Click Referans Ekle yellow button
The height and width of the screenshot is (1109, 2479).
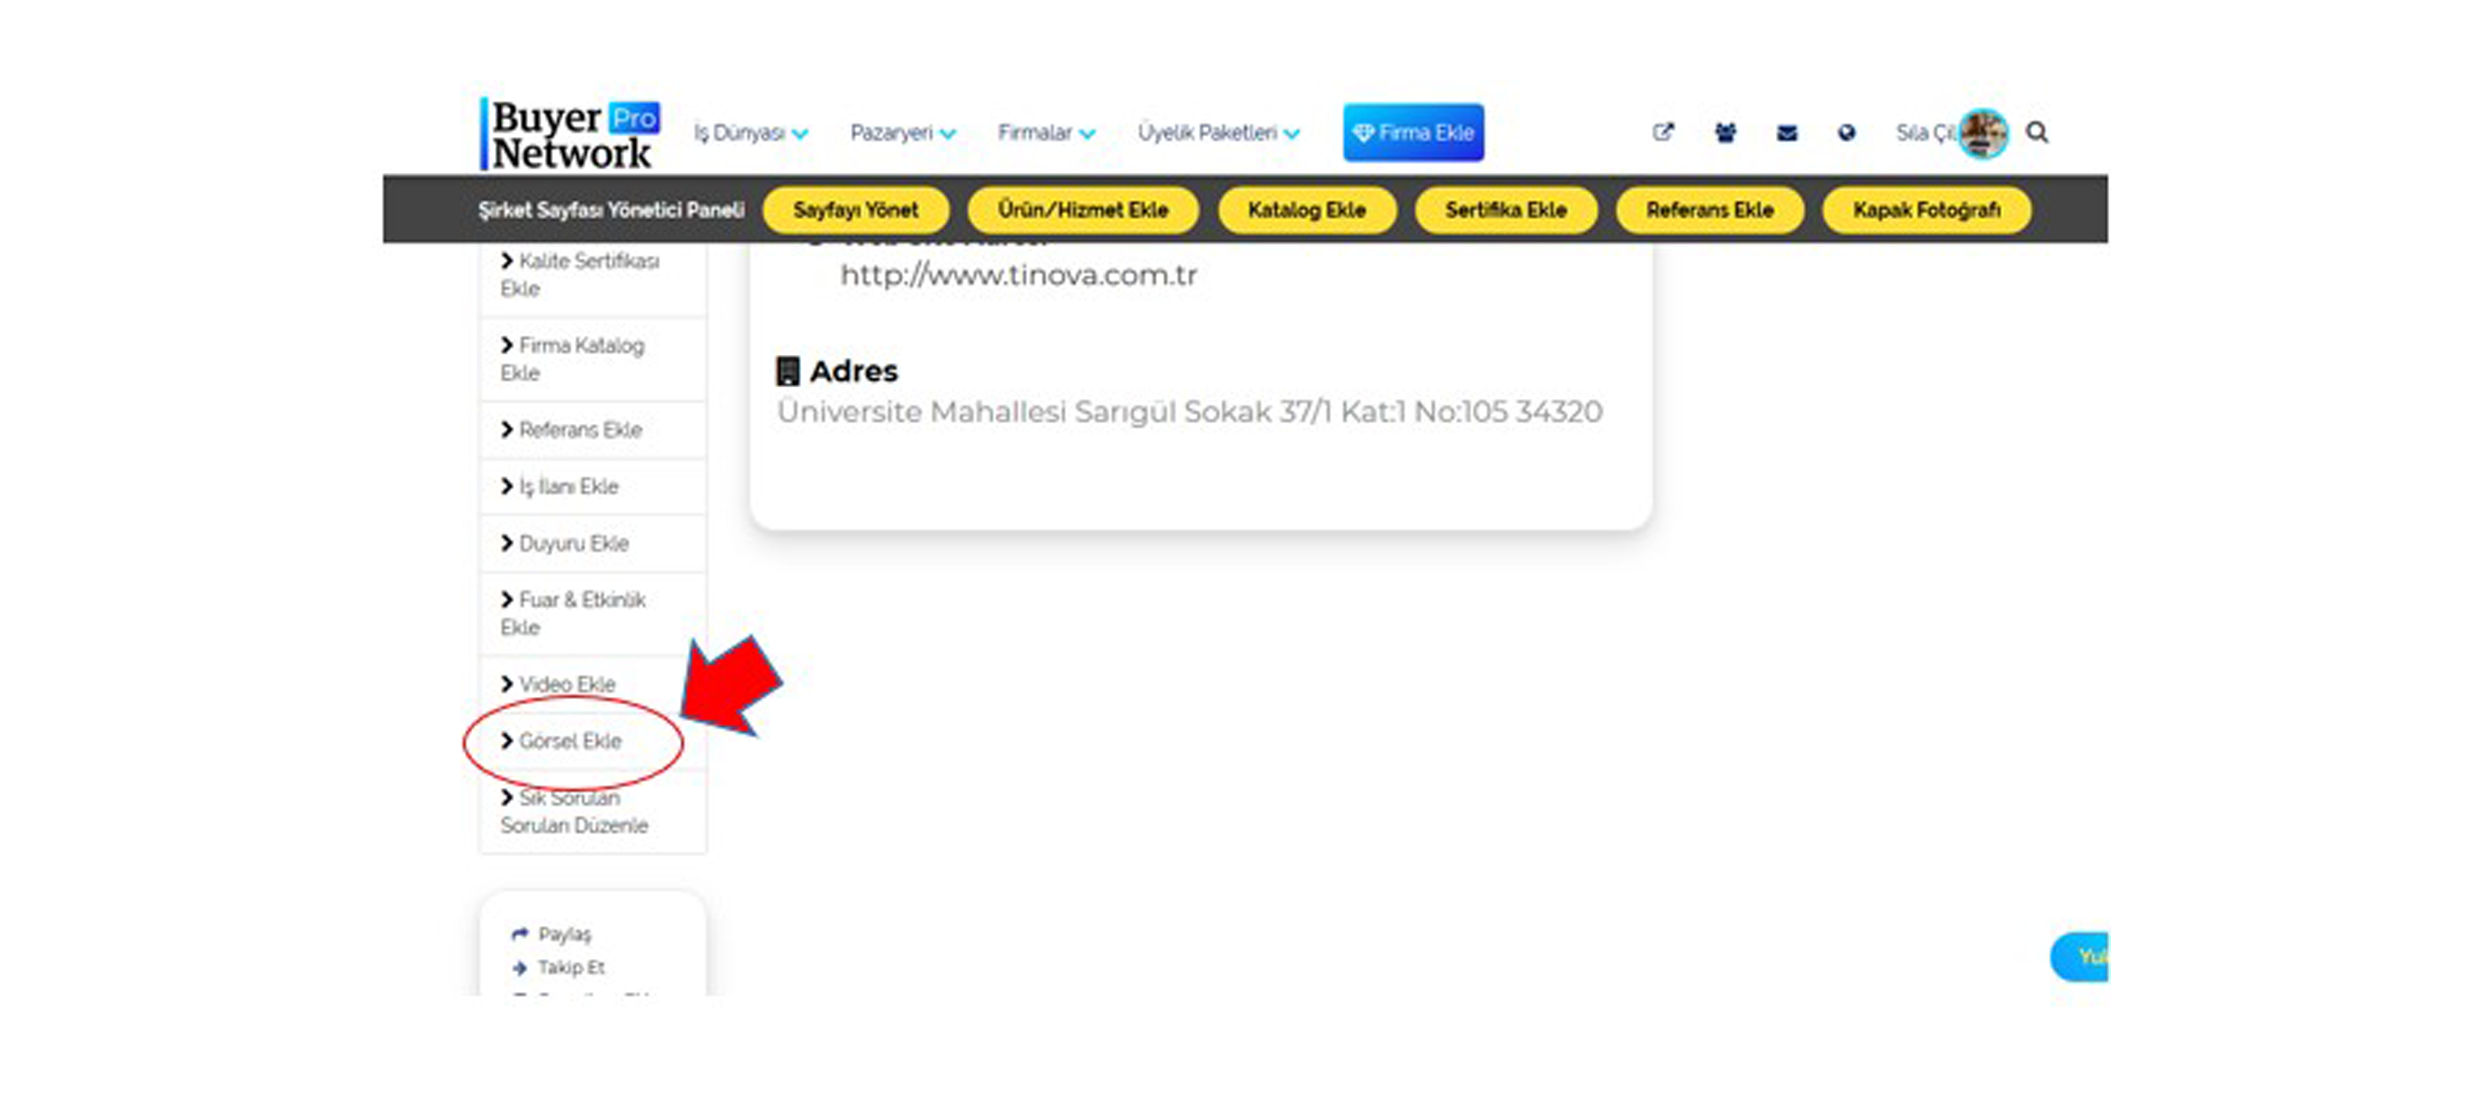click(1709, 210)
